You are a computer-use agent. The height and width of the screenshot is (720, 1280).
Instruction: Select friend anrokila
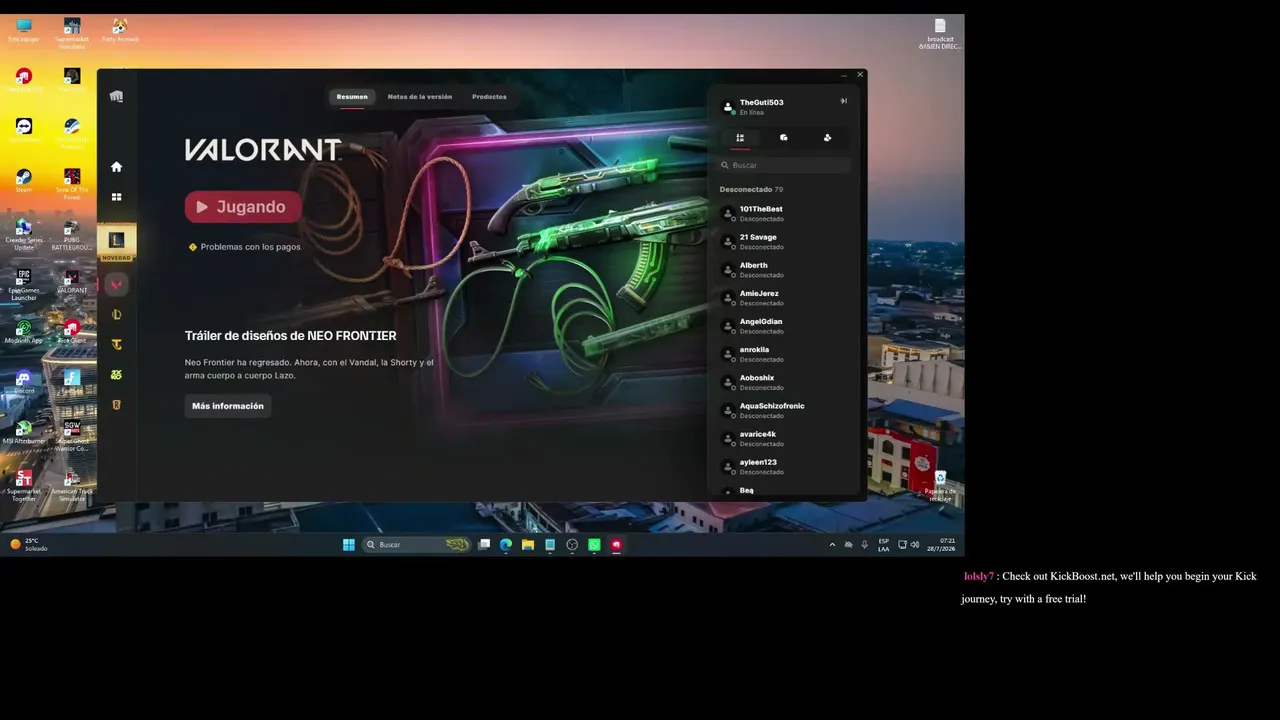pos(786,353)
